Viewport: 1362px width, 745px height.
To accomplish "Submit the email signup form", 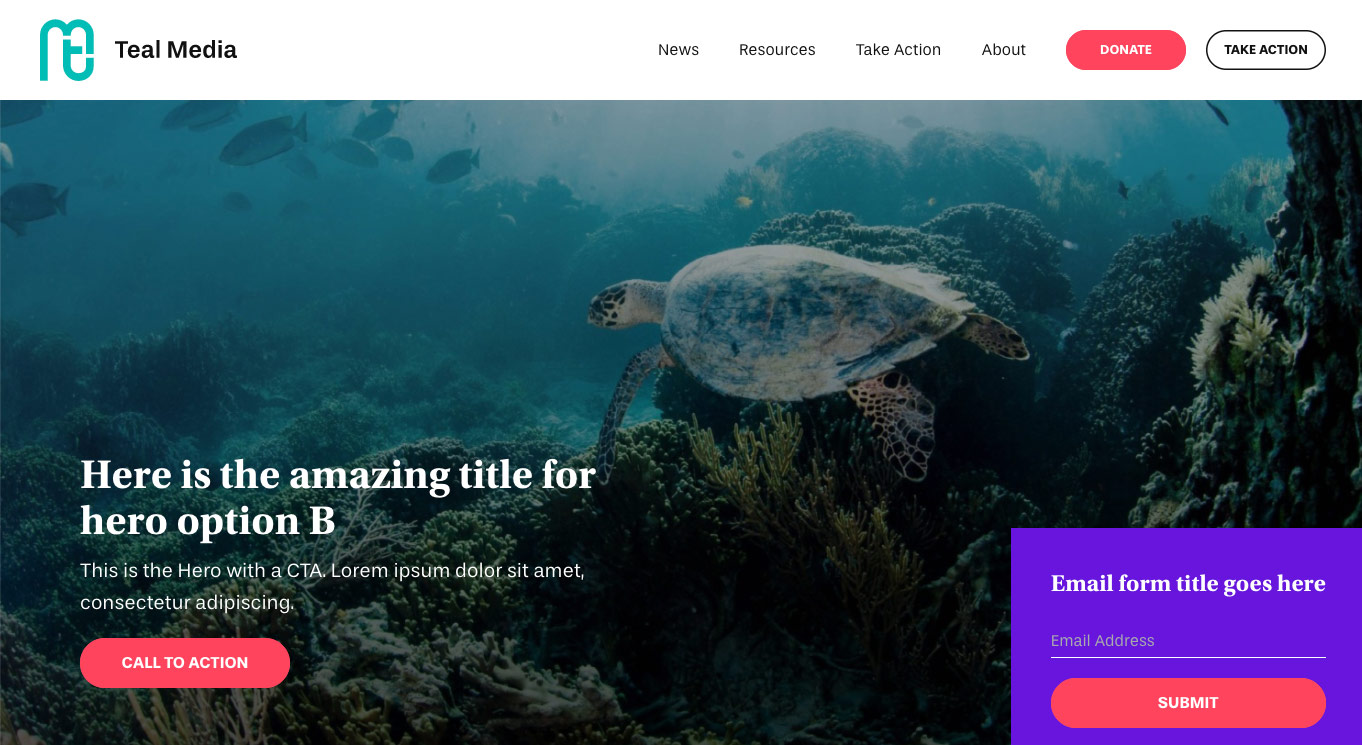I will point(1188,703).
